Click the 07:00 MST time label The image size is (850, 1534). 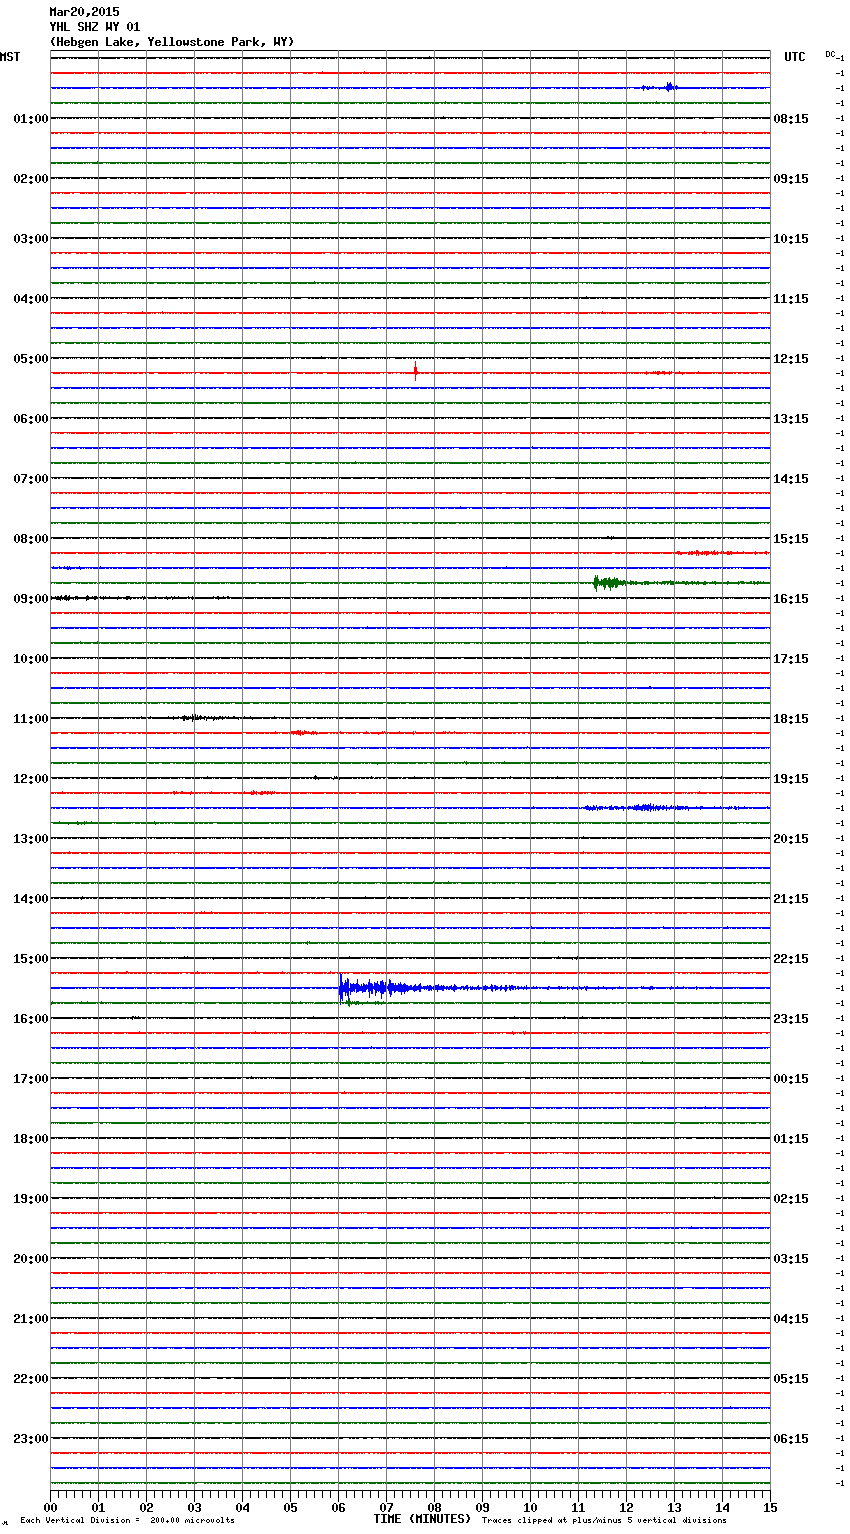tap(31, 479)
